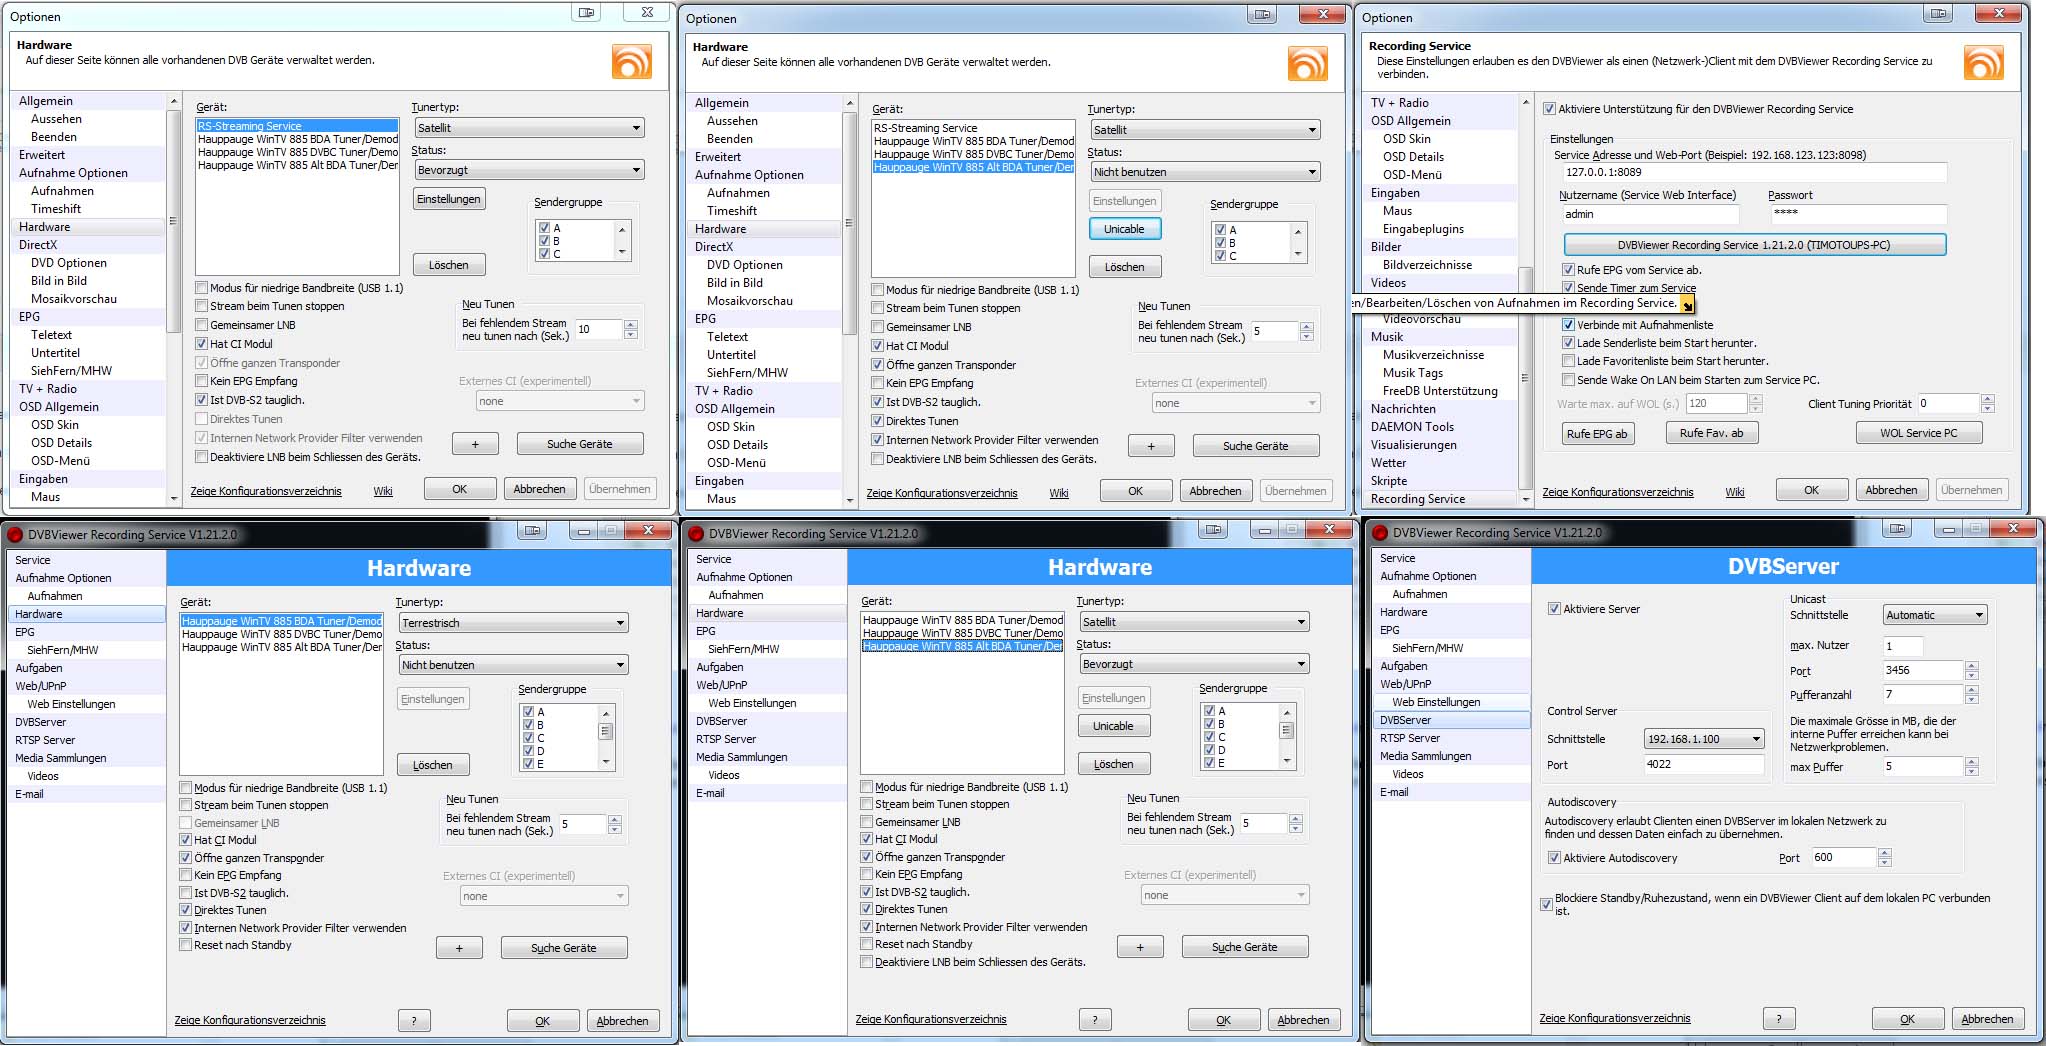Open Wiki link in Recording Service Optionen window
Viewport: 2046px width, 1046px height.
coord(1735,492)
